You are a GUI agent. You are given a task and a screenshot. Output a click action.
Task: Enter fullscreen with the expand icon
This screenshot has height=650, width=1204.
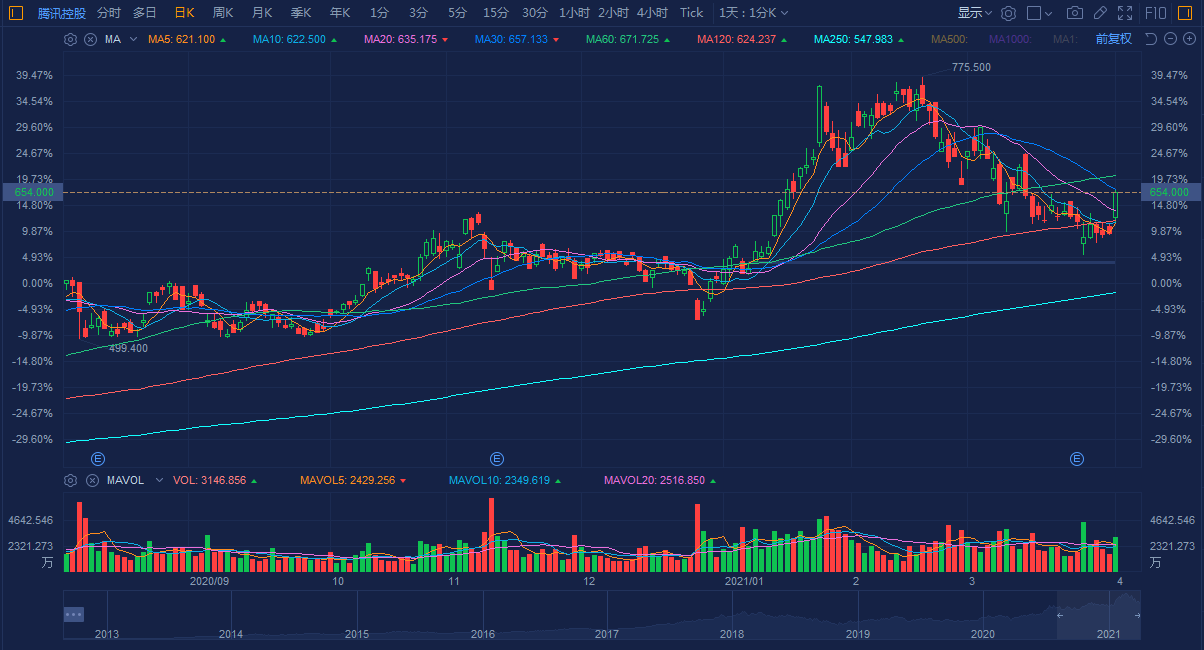(1125, 13)
